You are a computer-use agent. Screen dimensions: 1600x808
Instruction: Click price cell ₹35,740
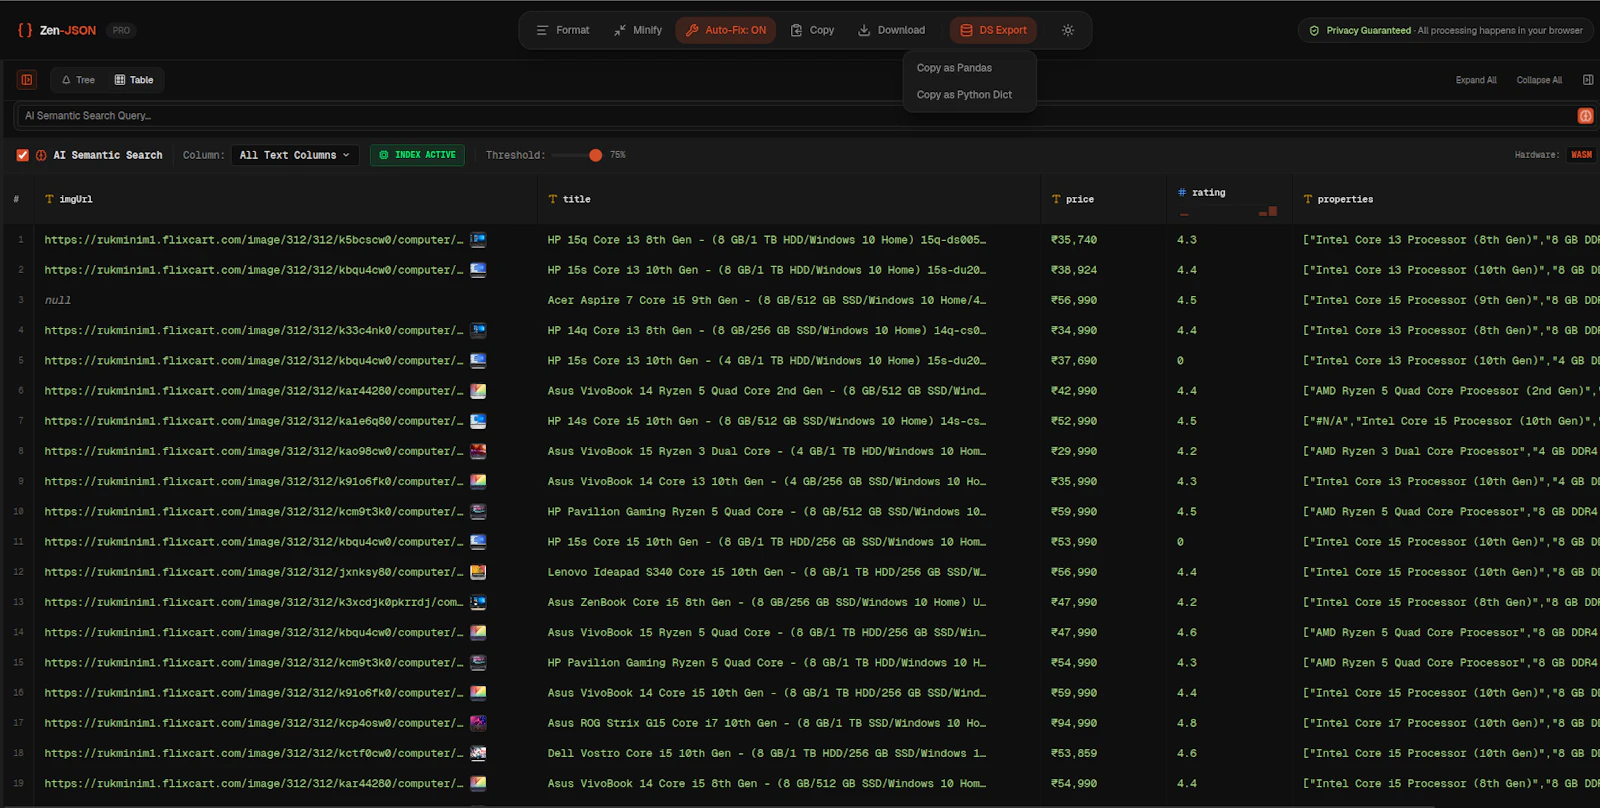pyautogui.click(x=1074, y=240)
